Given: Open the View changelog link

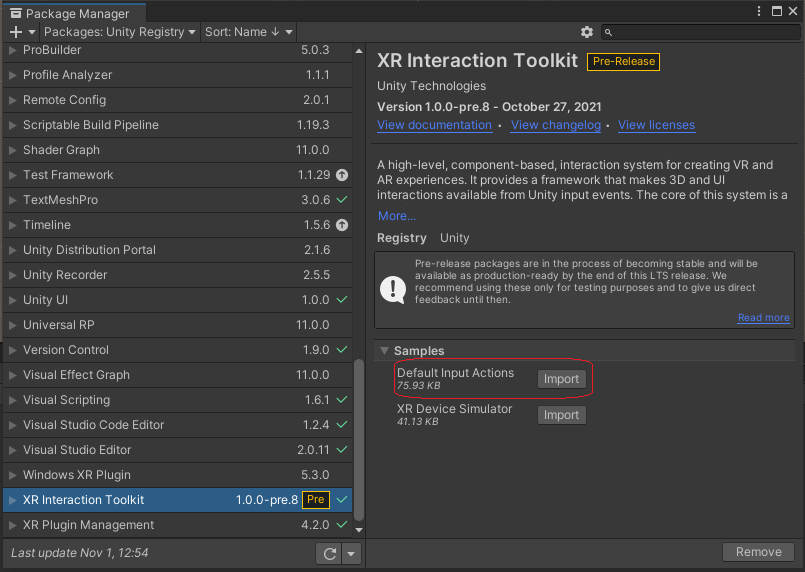Looking at the screenshot, I should click(555, 125).
